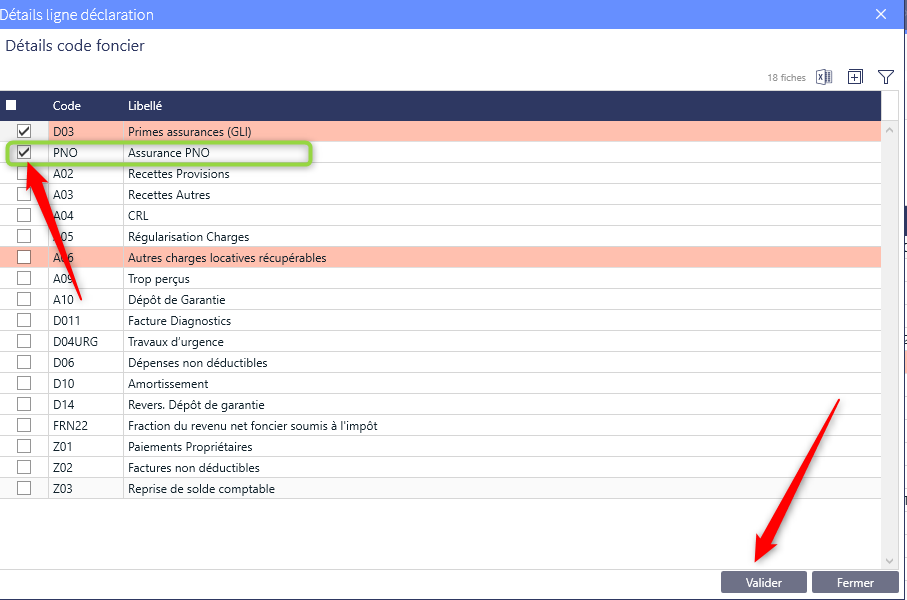This screenshot has width=907, height=600.
Task: Enable the A04 CRL checkbox
Action: pos(24,216)
